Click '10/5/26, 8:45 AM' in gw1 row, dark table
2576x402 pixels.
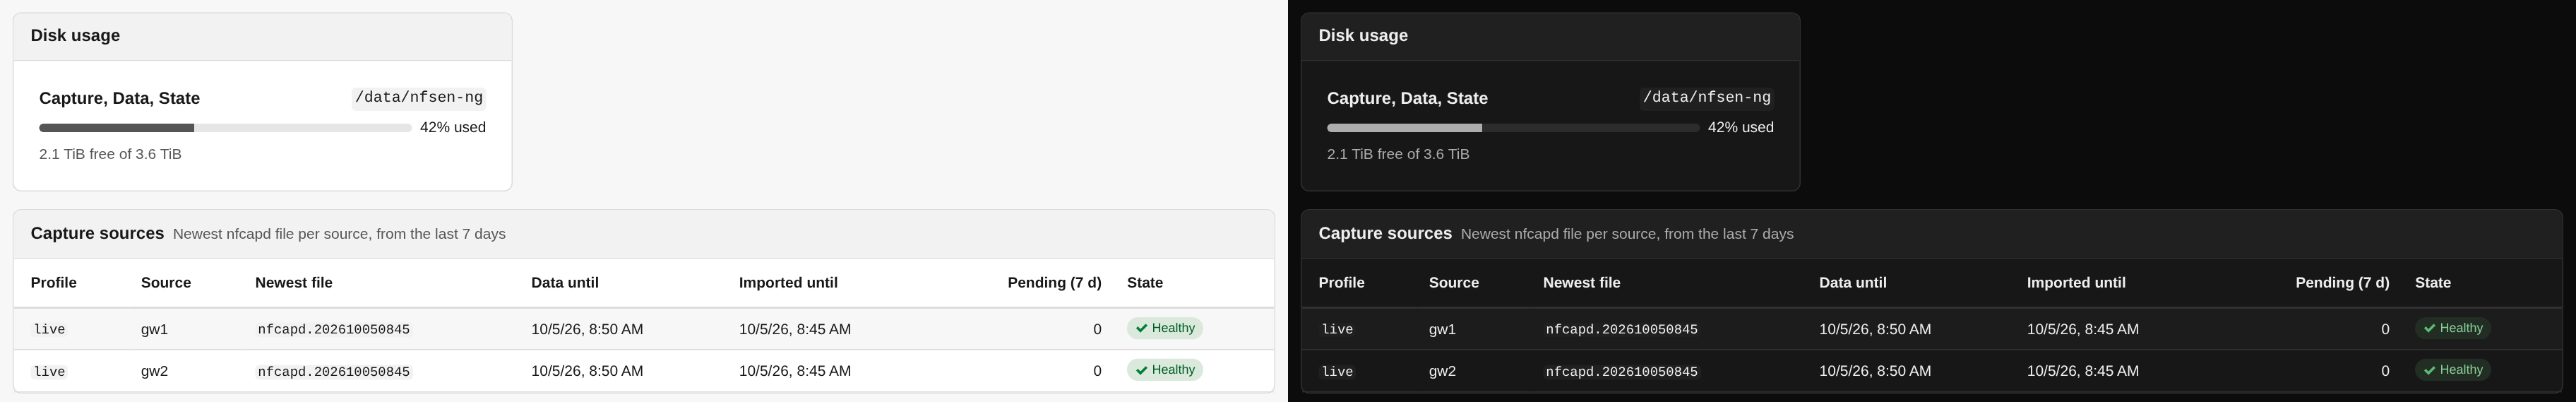[x=2083, y=329]
